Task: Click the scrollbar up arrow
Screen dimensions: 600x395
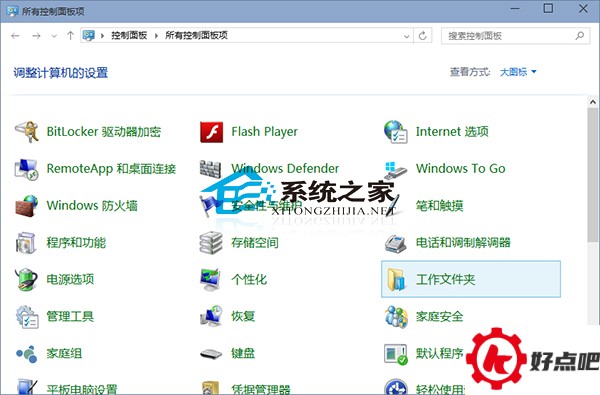Action: click(593, 102)
